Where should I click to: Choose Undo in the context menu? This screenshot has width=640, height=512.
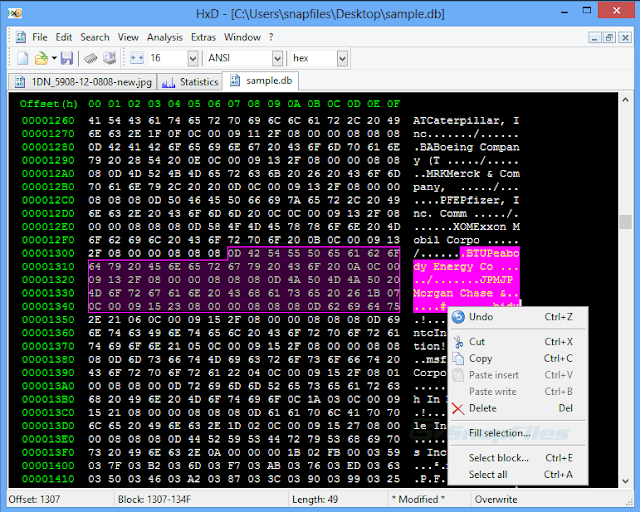pos(518,317)
